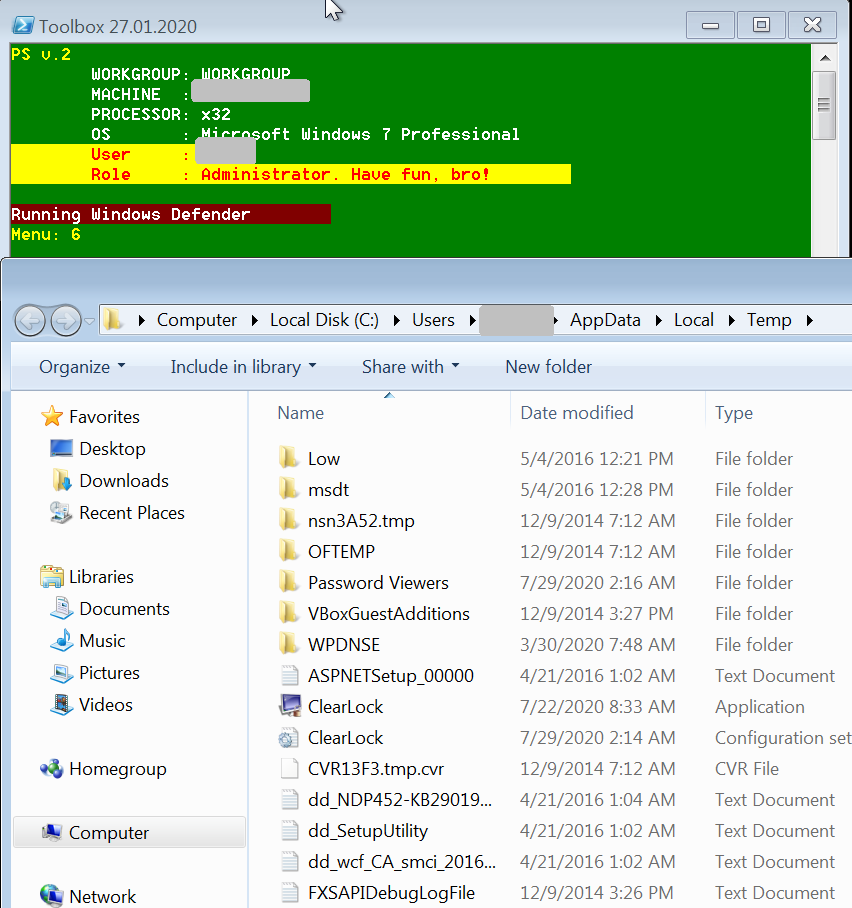The image size is (852, 908).
Task: Select the VBoxGuestAdditions folder icon
Action: click(x=289, y=613)
